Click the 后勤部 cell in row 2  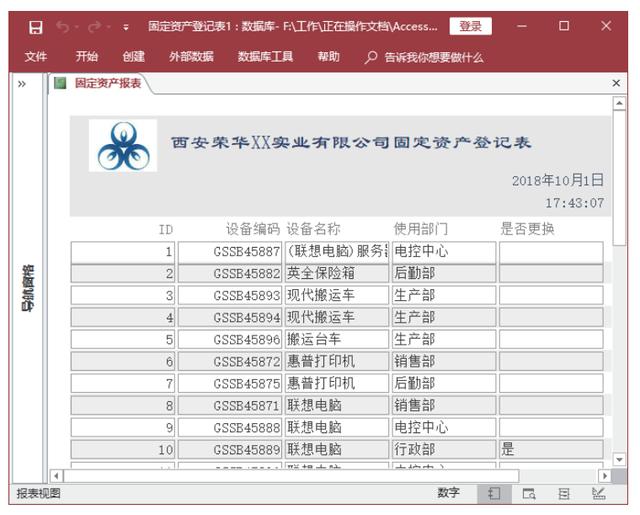click(x=444, y=273)
